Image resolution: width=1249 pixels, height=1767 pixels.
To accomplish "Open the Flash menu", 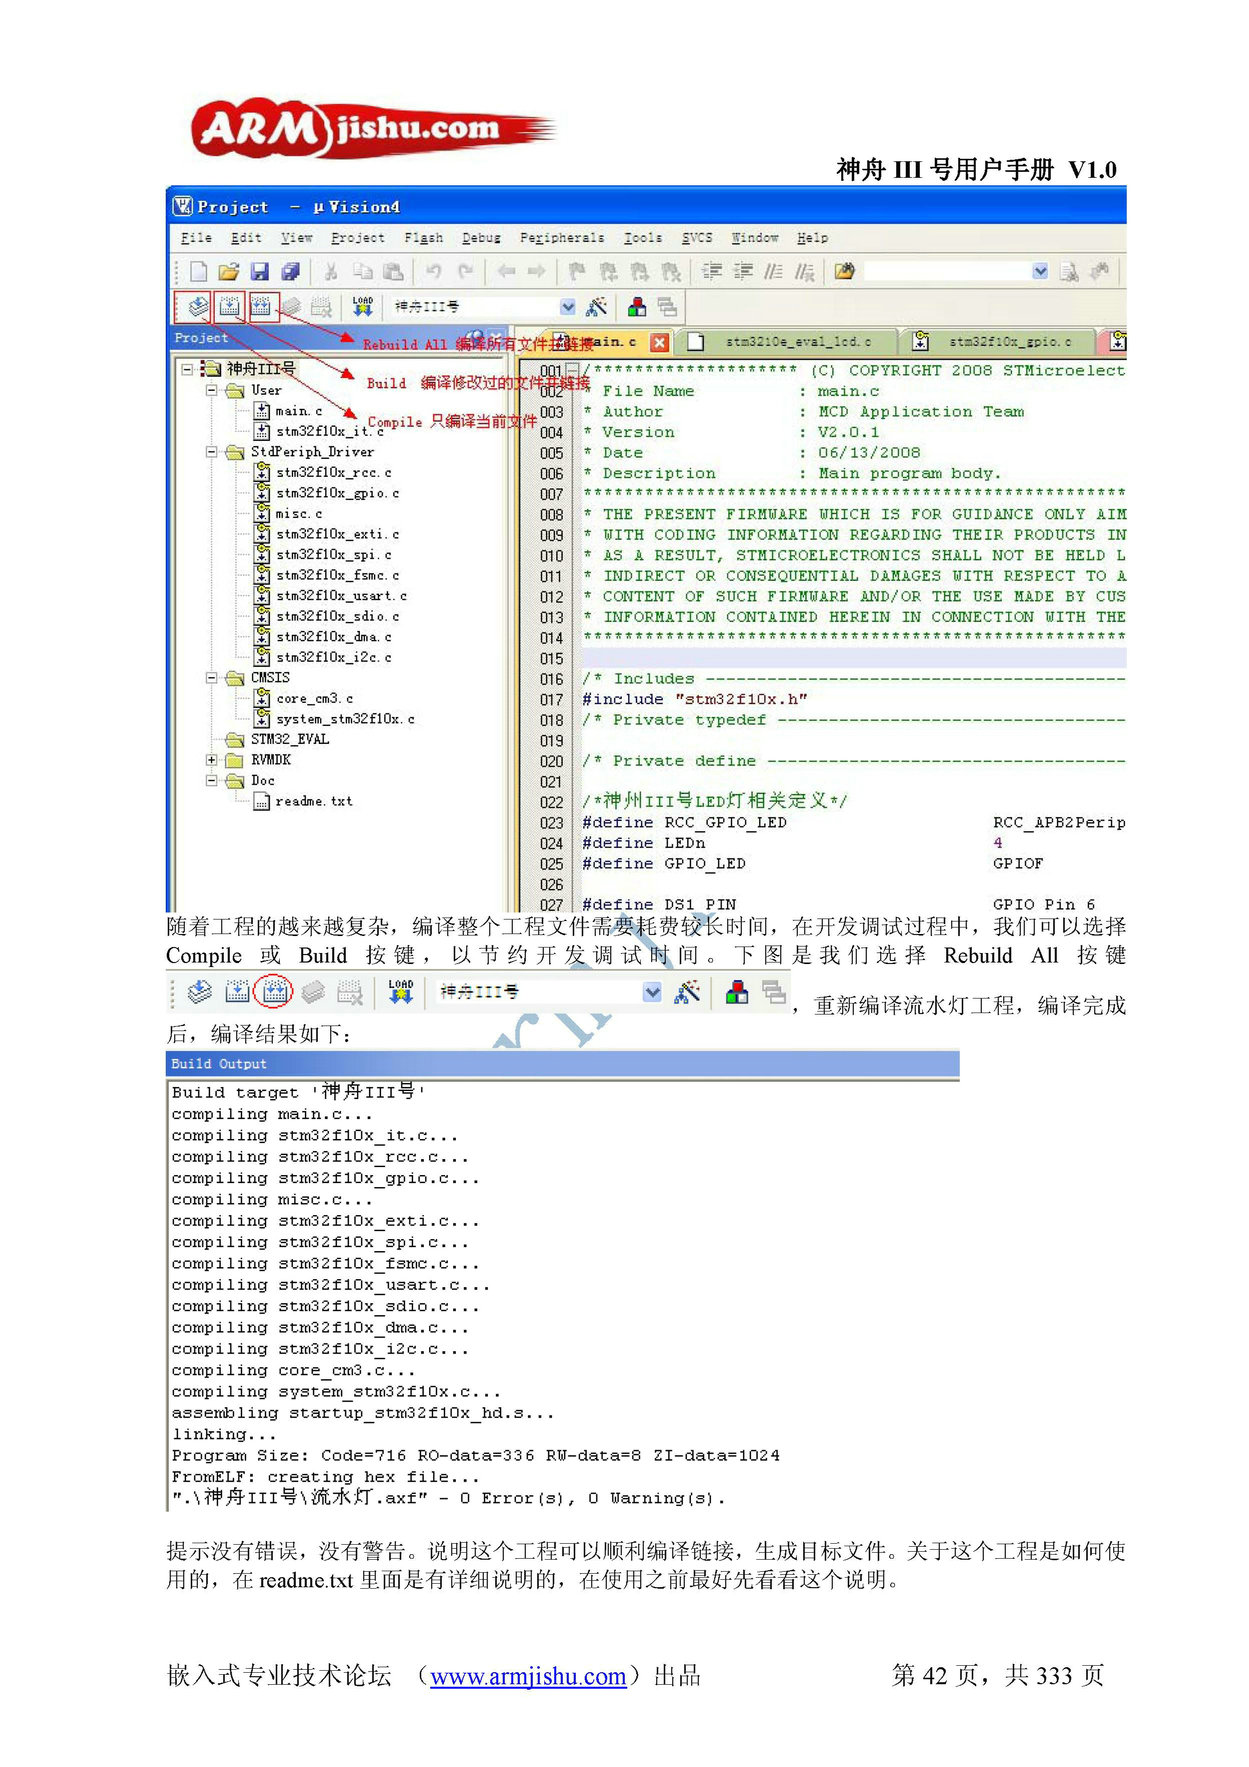I will [424, 238].
